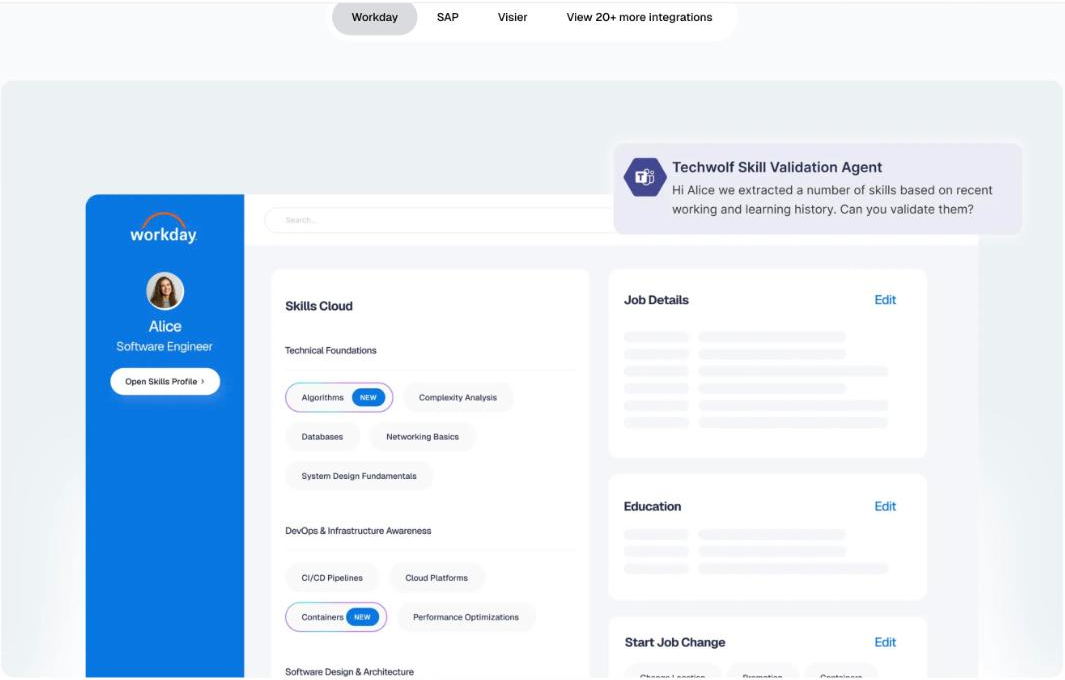
Task: Switch to the SAP tab
Action: tap(448, 18)
